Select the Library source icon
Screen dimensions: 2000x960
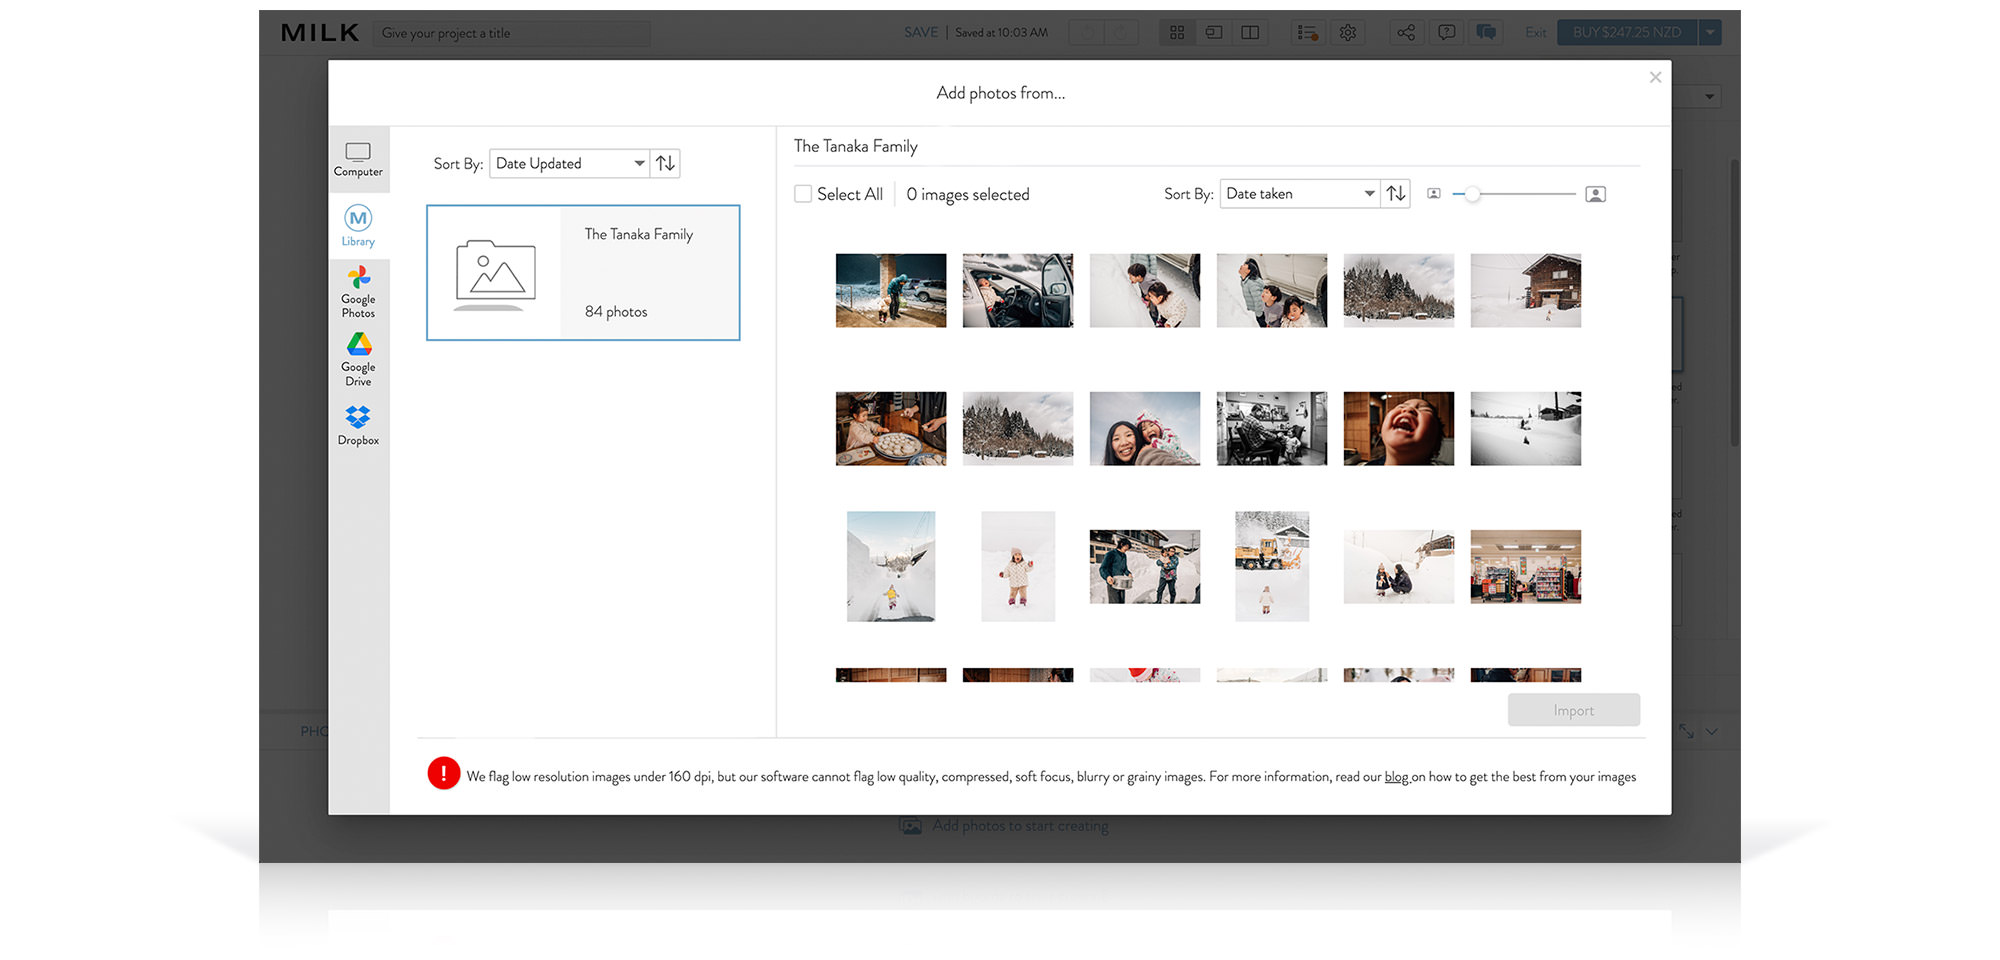point(358,226)
